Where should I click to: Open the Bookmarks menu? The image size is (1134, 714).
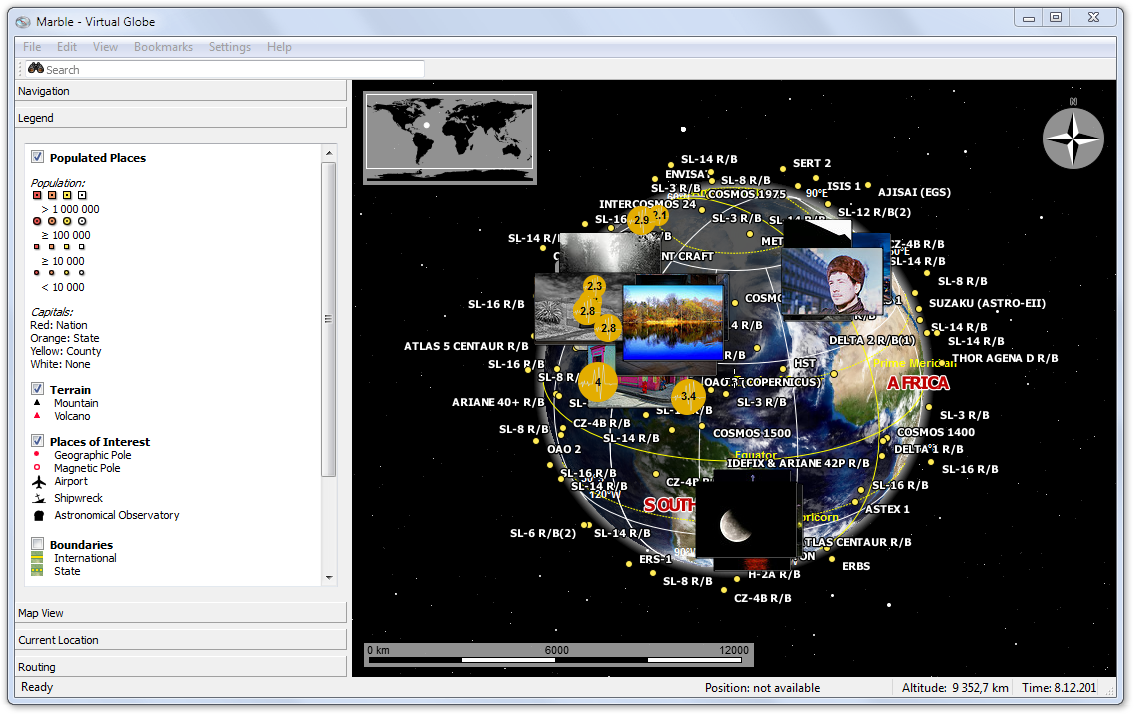(163, 47)
